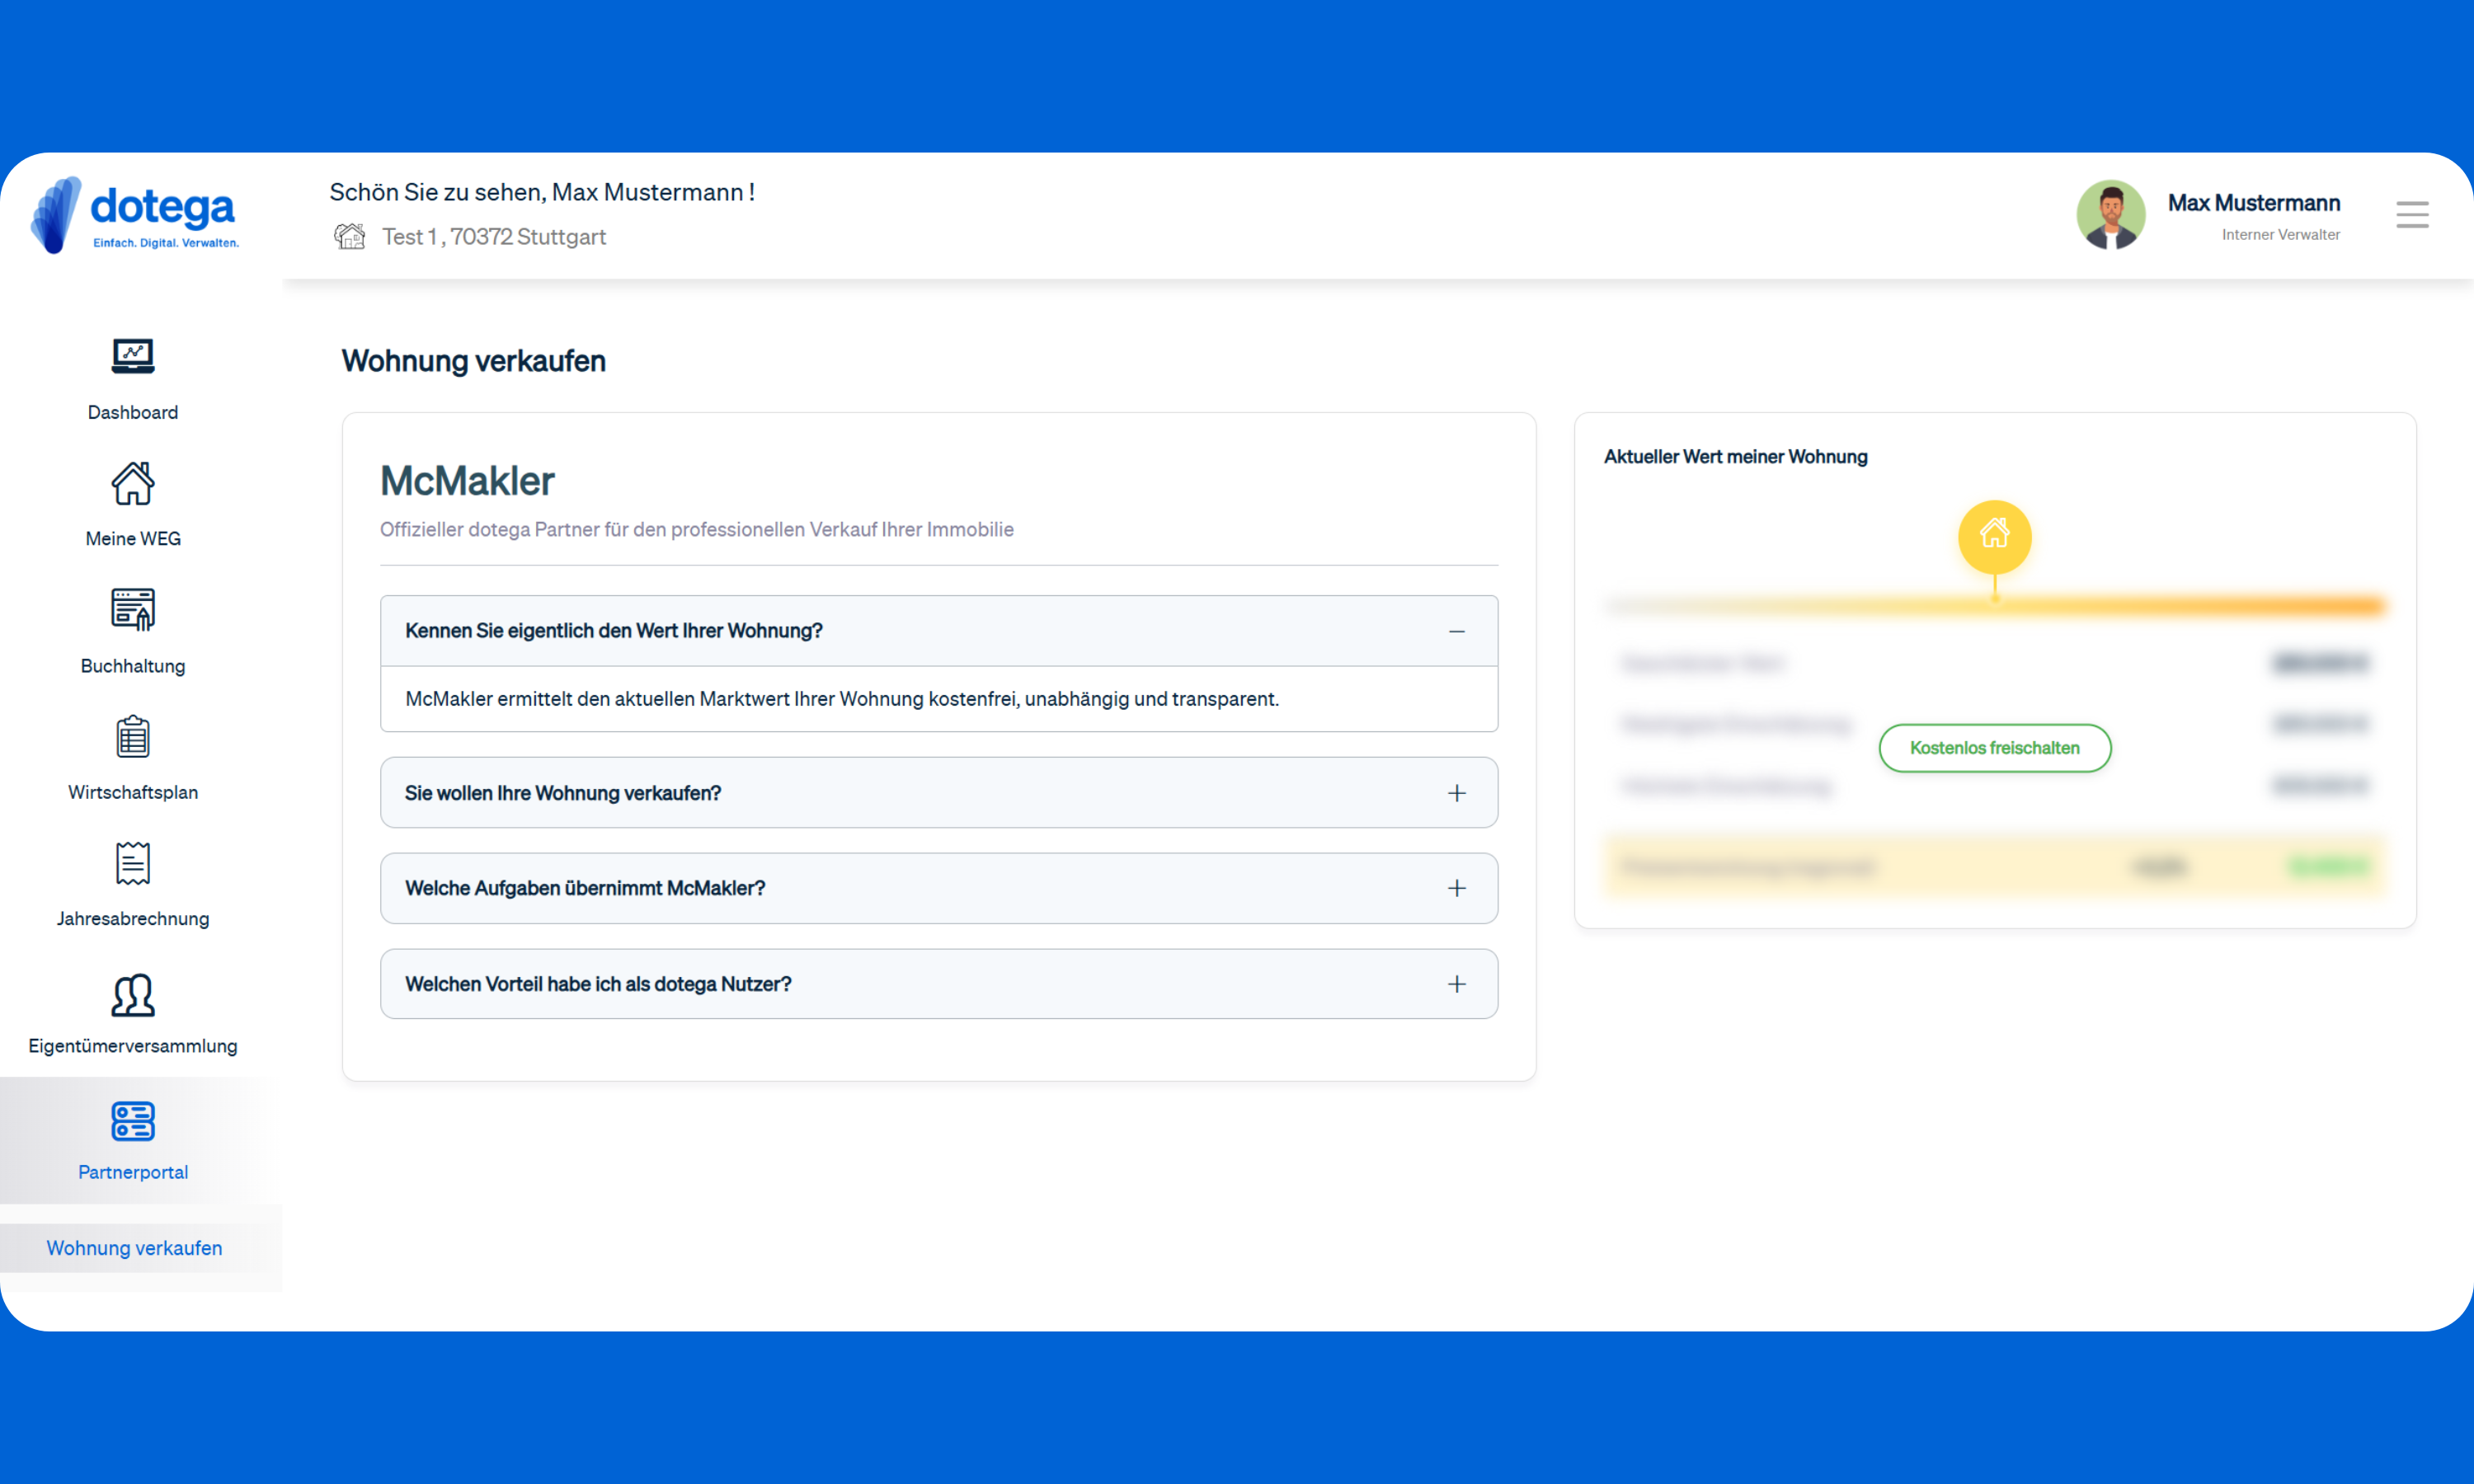Click the Partnerportal sidebar icon
This screenshot has width=2474, height=1484.
tap(132, 1121)
